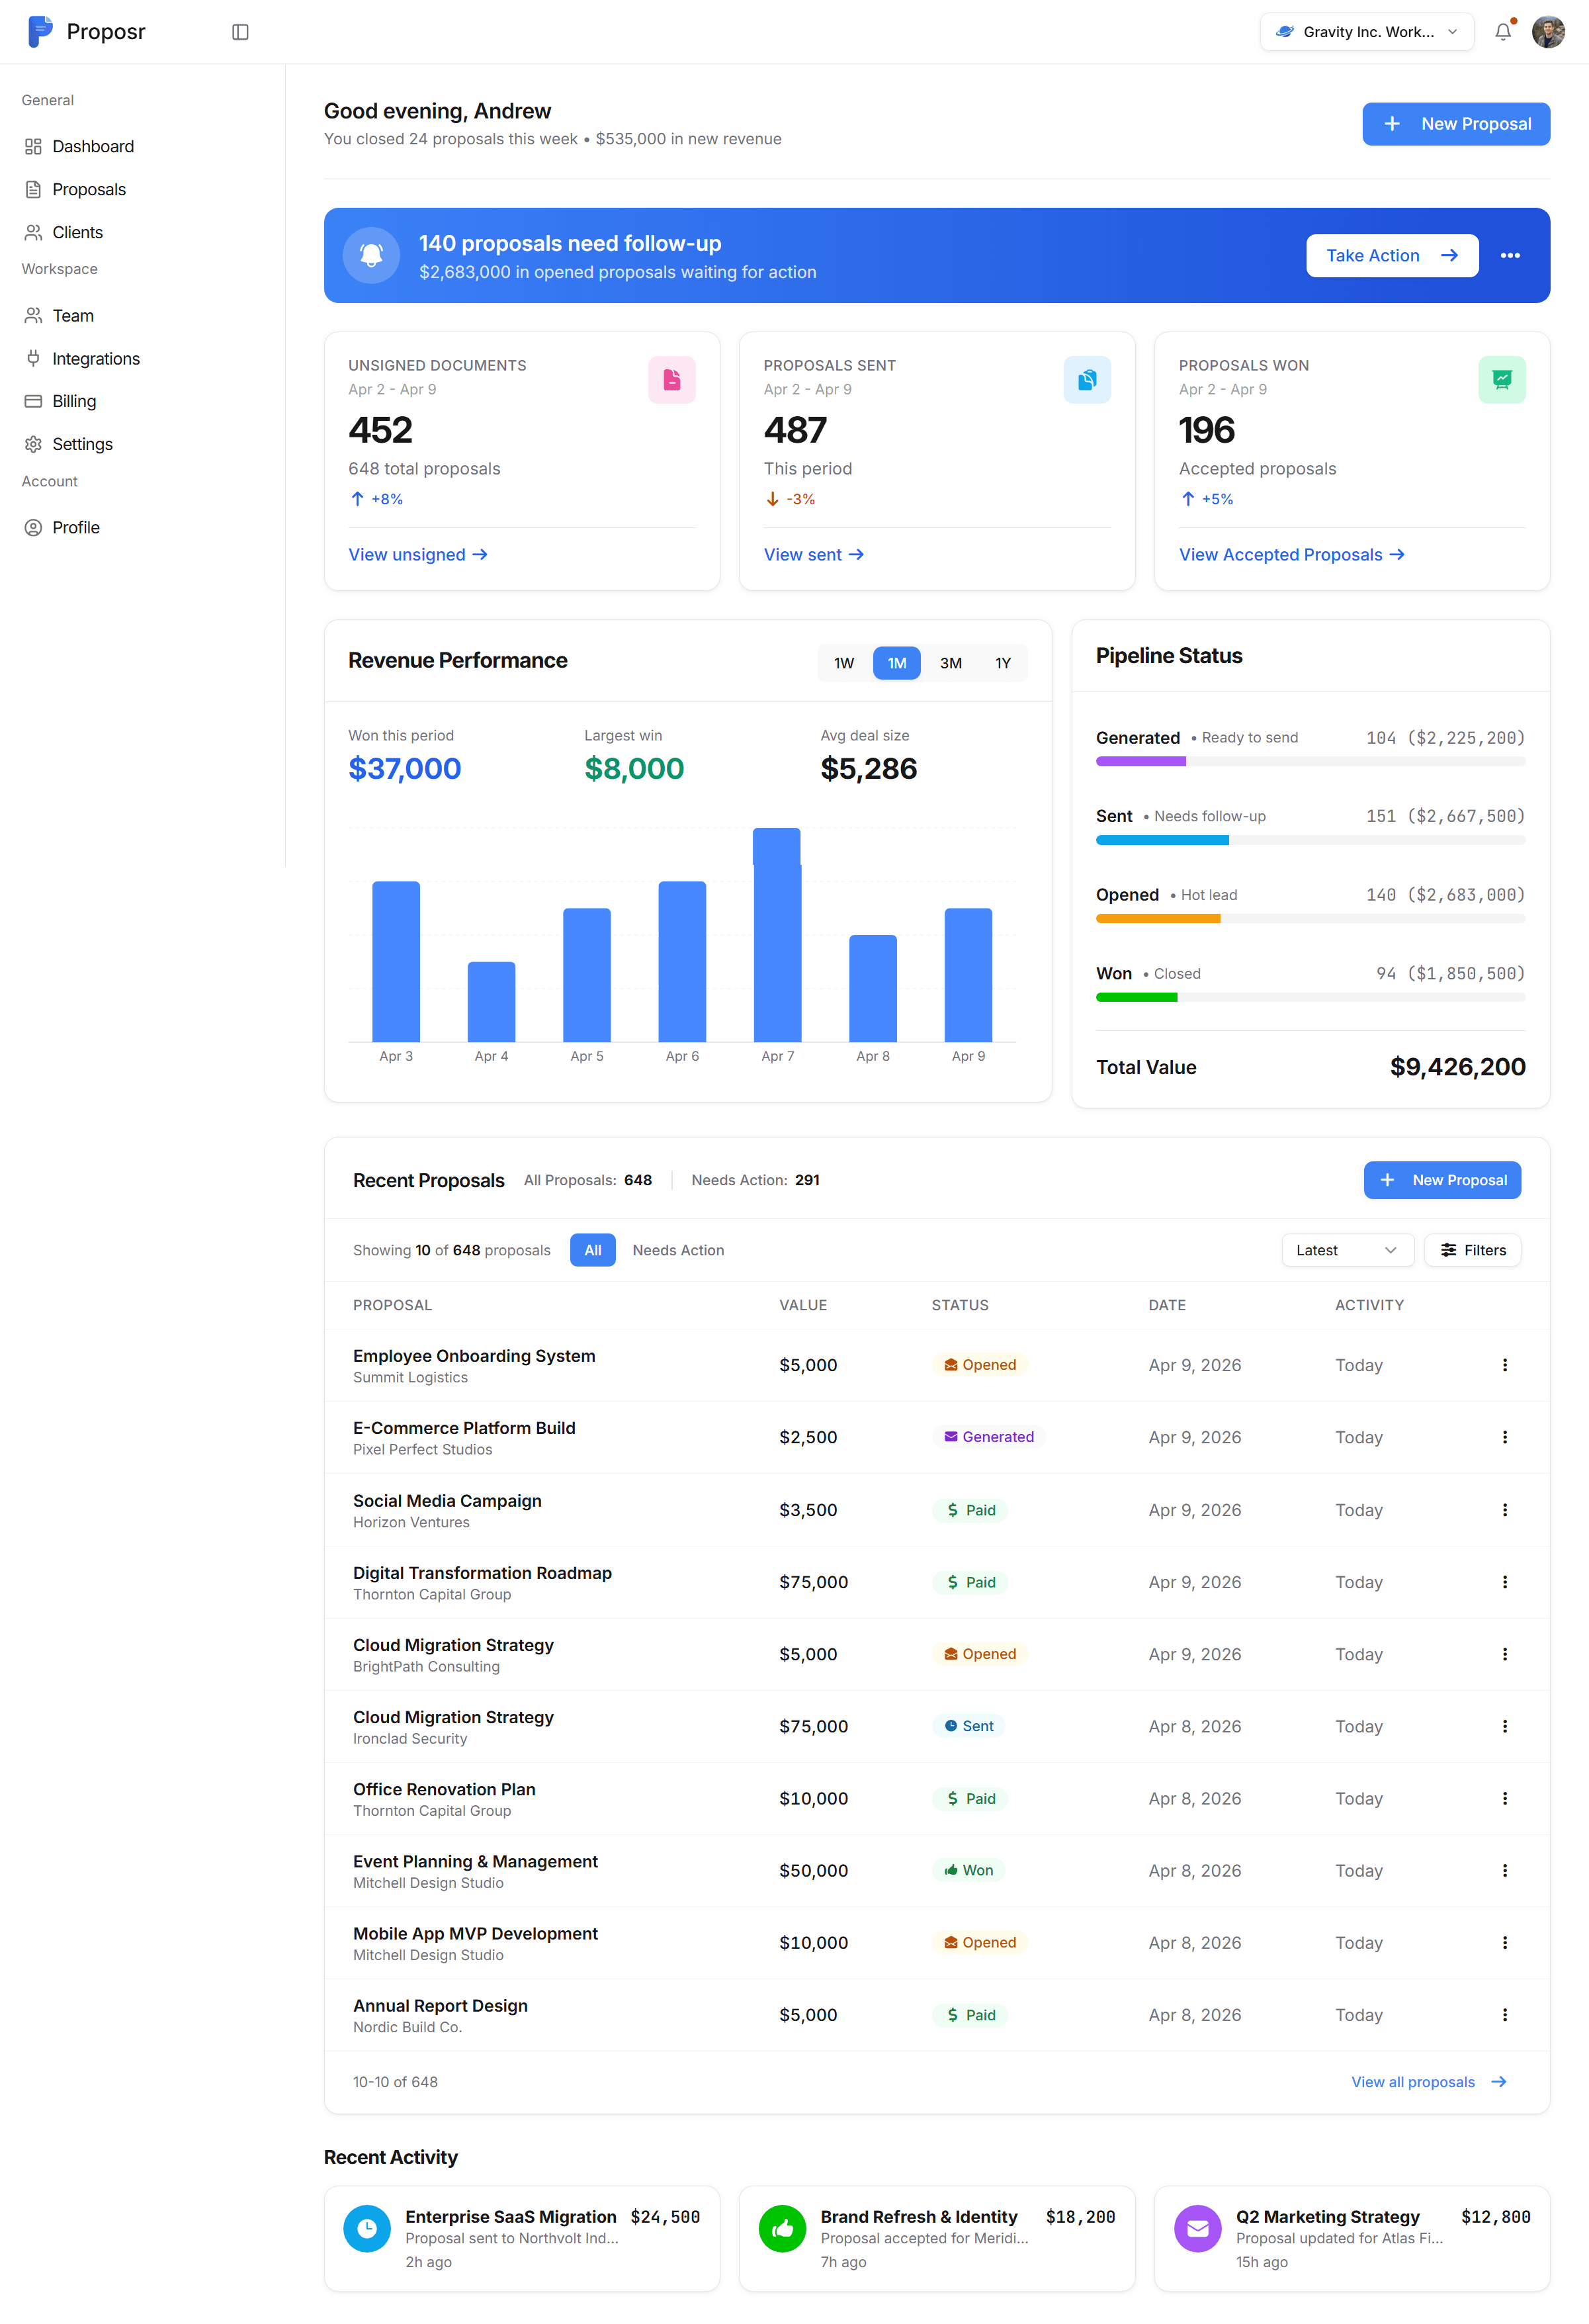Screen dimensions: 1589x2324
Task: Click the Enterprise SaaS Migration clock icon
Action: click(367, 2228)
